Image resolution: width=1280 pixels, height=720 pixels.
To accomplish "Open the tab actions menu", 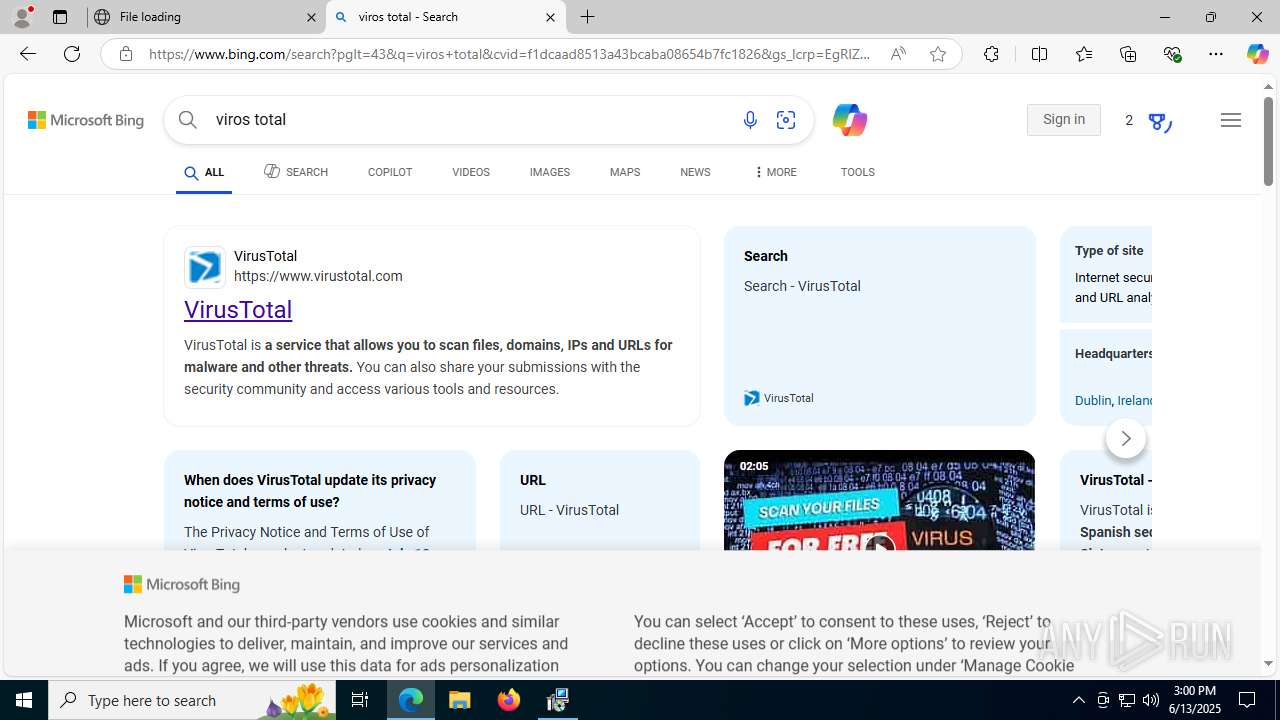I will coord(60,17).
